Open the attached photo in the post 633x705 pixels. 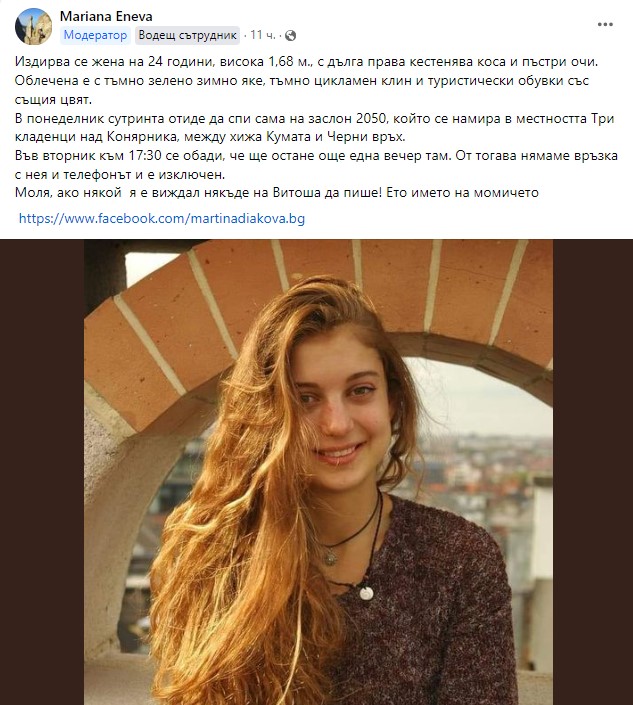click(x=317, y=470)
